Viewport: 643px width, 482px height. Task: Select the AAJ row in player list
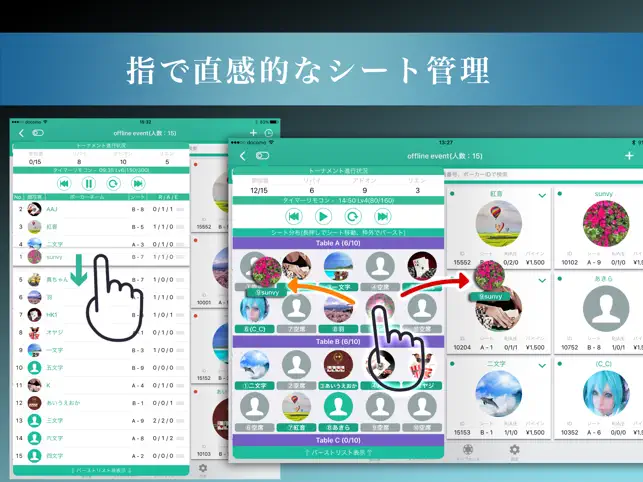(x=101, y=209)
